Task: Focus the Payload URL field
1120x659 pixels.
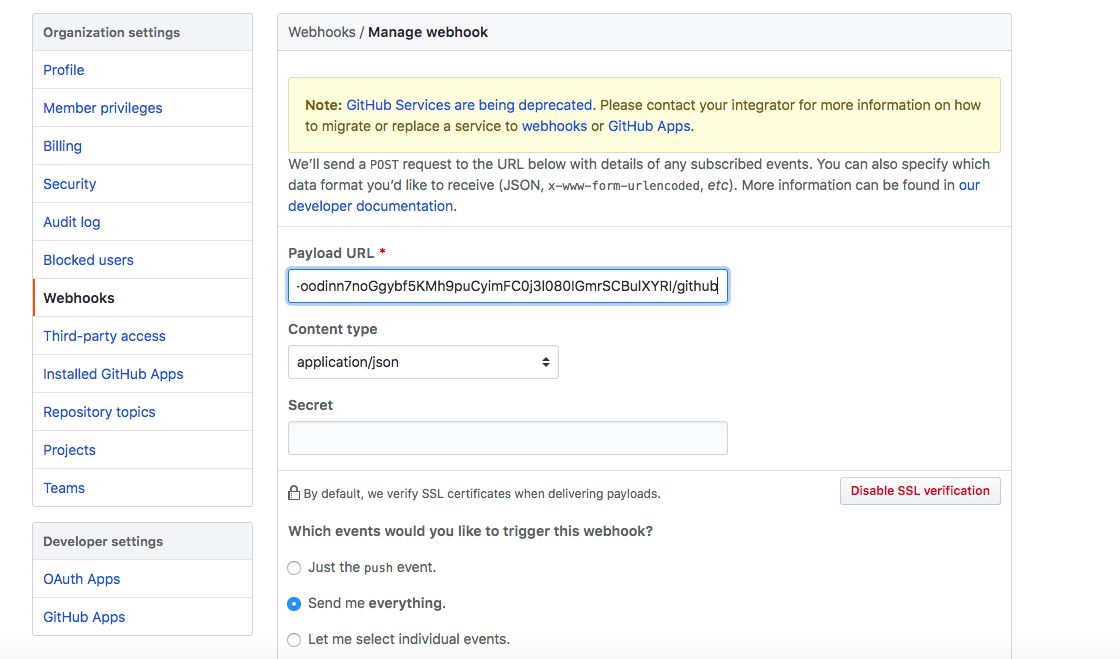Action: [x=508, y=286]
